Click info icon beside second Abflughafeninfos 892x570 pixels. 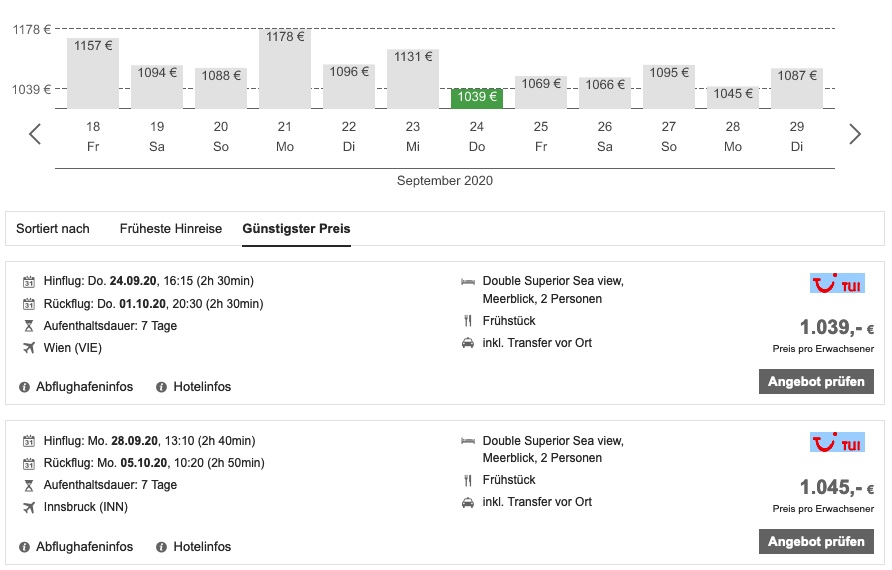click(x=25, y=547)
